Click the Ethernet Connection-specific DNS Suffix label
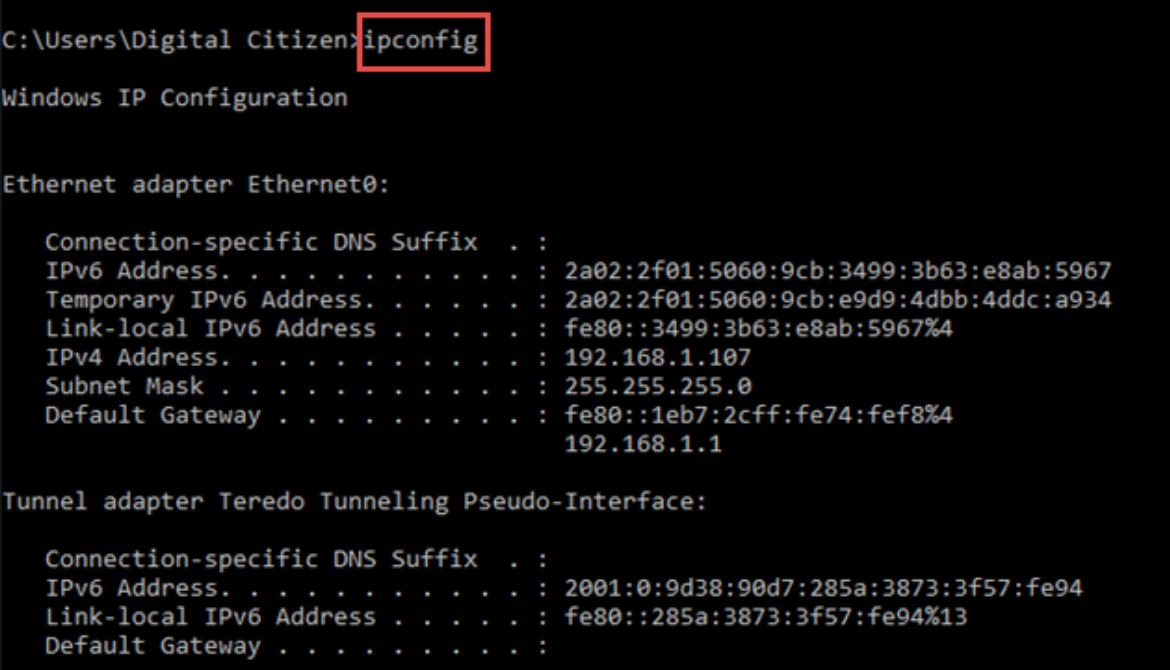The image size is (1170, 670). pos(261,242)
